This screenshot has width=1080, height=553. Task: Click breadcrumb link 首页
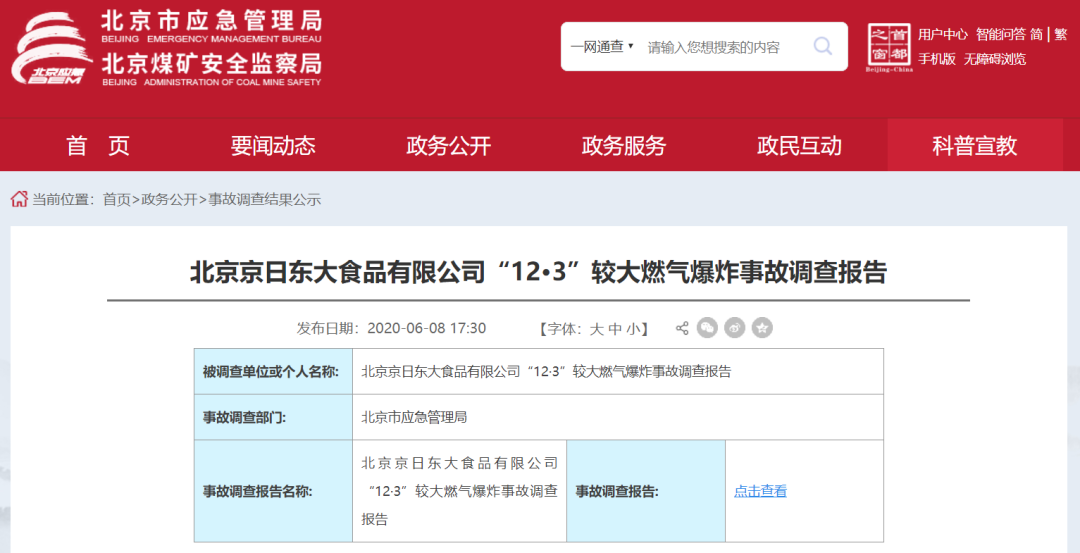click(x=116, y=200)
